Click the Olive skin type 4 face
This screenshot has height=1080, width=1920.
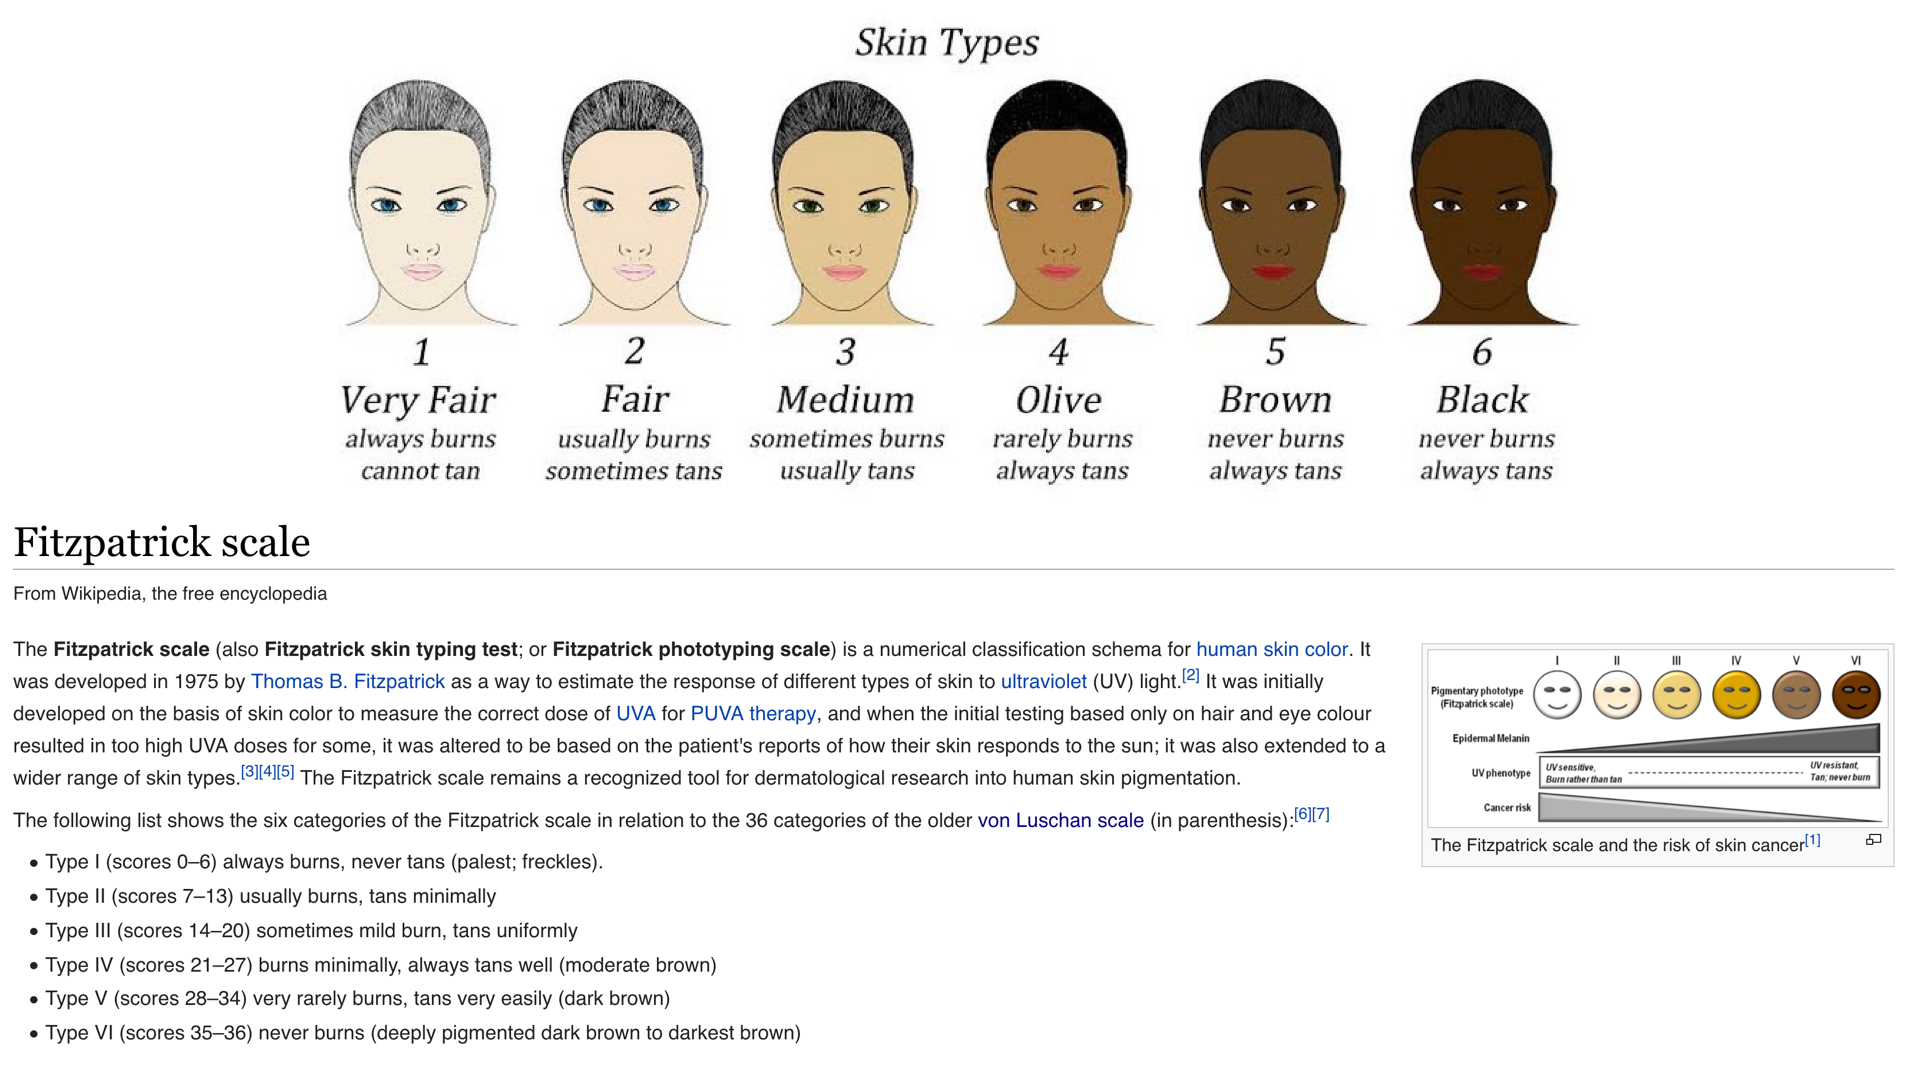(x=1059, y=203)
